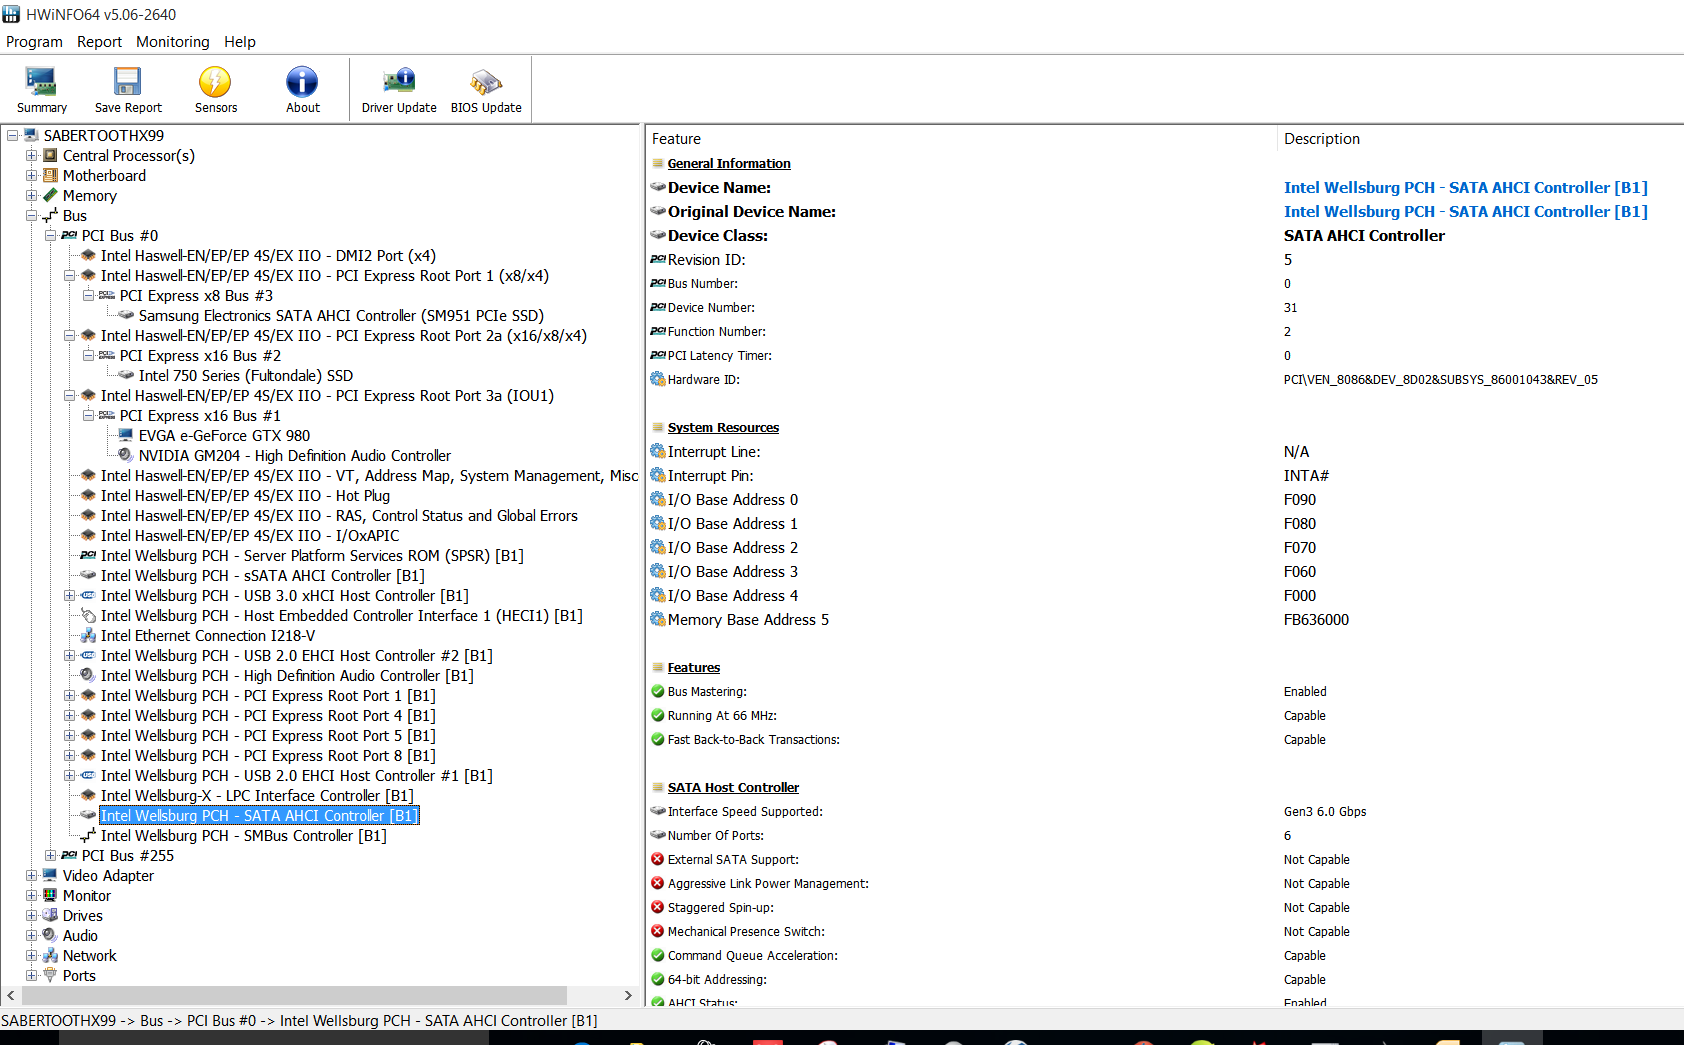Click the SATA Host Controller section header
The image size is (1684, 1045).
click(733, 788)
